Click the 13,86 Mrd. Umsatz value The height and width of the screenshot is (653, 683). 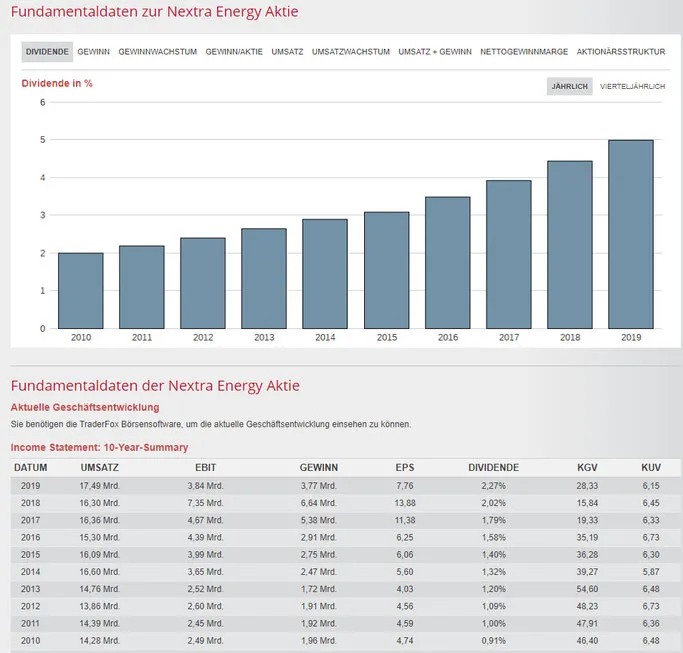click(x=100, y=606)
